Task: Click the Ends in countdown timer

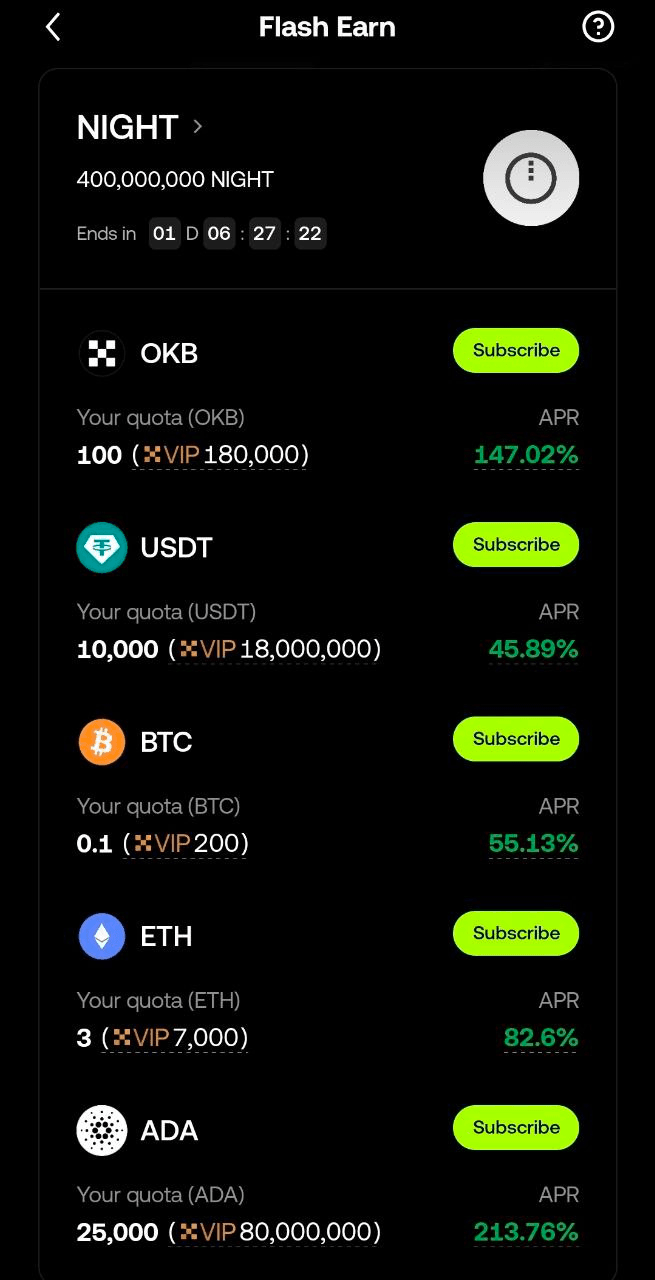Action: coord(237,233)
